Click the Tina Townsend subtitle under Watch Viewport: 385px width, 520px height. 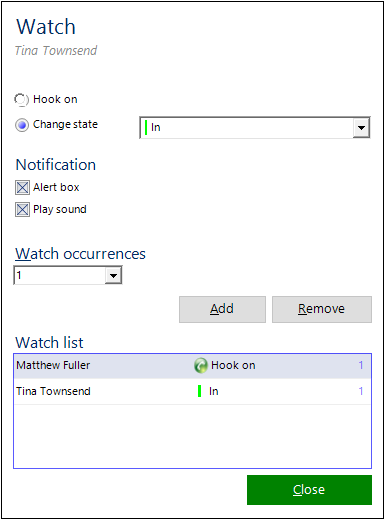click(x=56, y=51)
